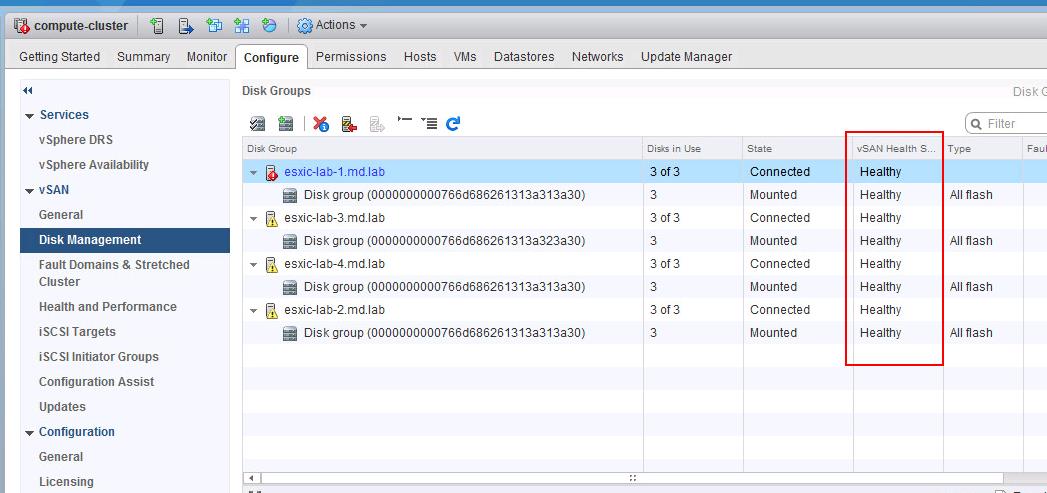Click the left arrow of horizontal scrollbar
This screenshot has width=1047, height=493.
[x=251, y=478]
